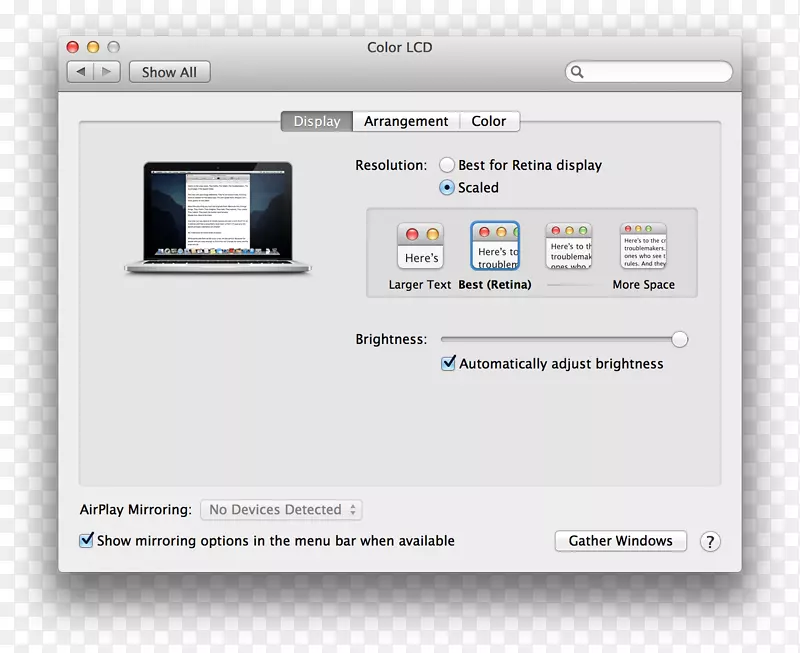The height and width of the screenshot is (653, 800).
Task: Enable Best for Retina display
Action: pyautogui.click(x=448, y=165)
